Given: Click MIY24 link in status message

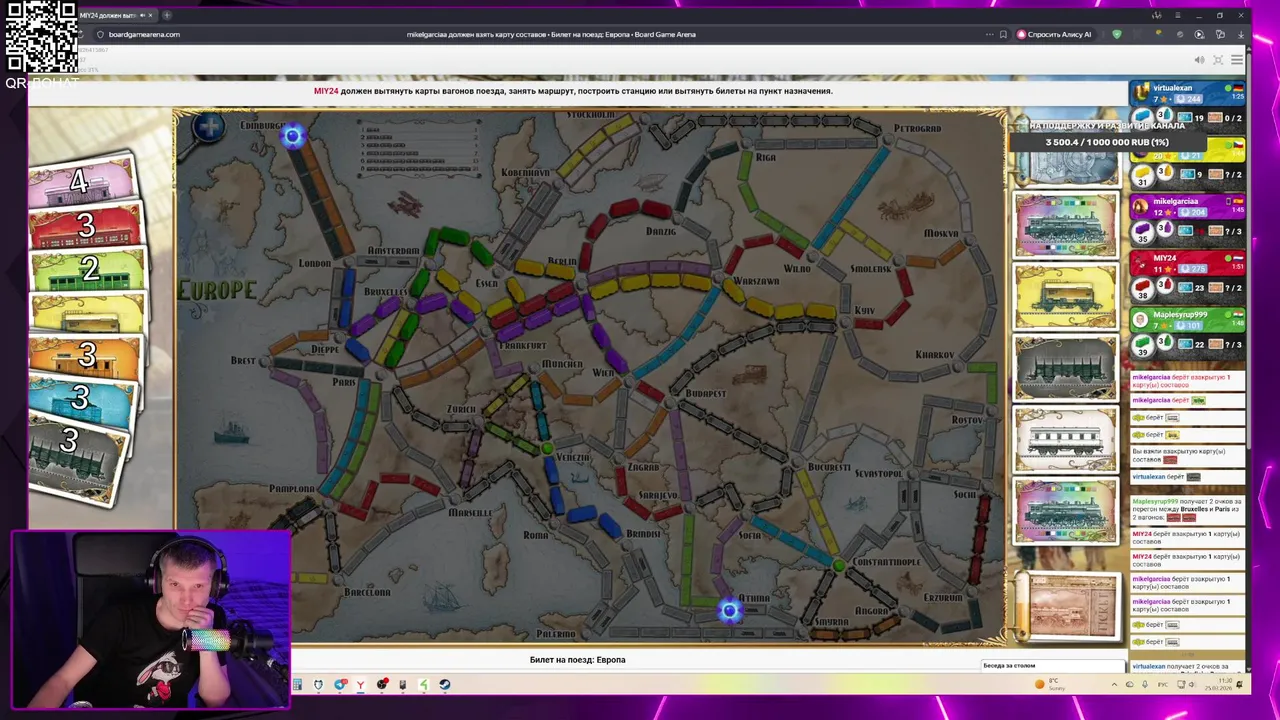Looking at the screenshot, I should (326, 91).
